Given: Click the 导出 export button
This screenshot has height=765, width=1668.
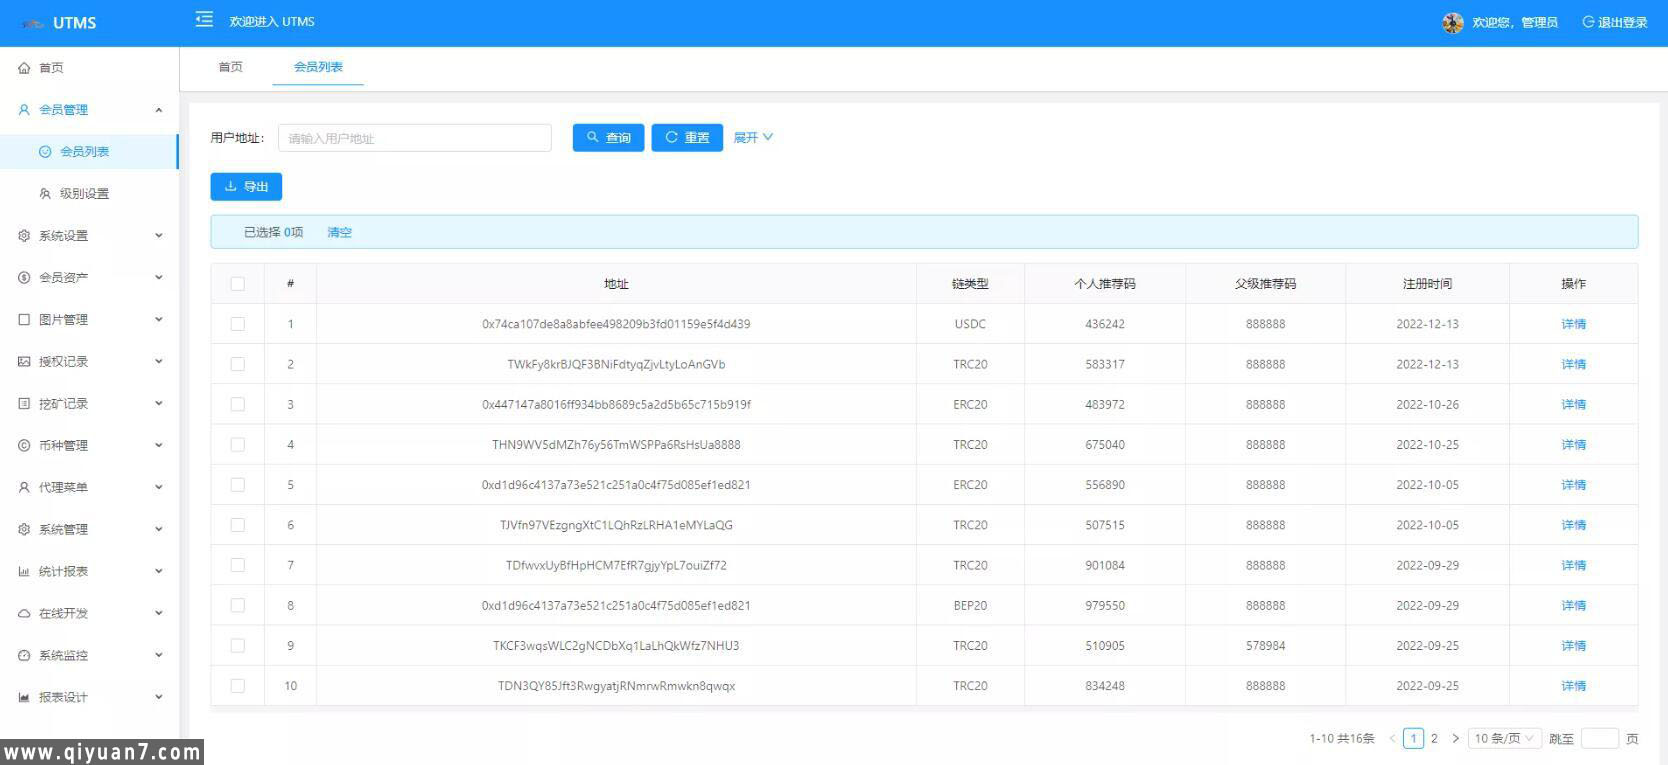Looking at the screenshot, I should (246, 187).
